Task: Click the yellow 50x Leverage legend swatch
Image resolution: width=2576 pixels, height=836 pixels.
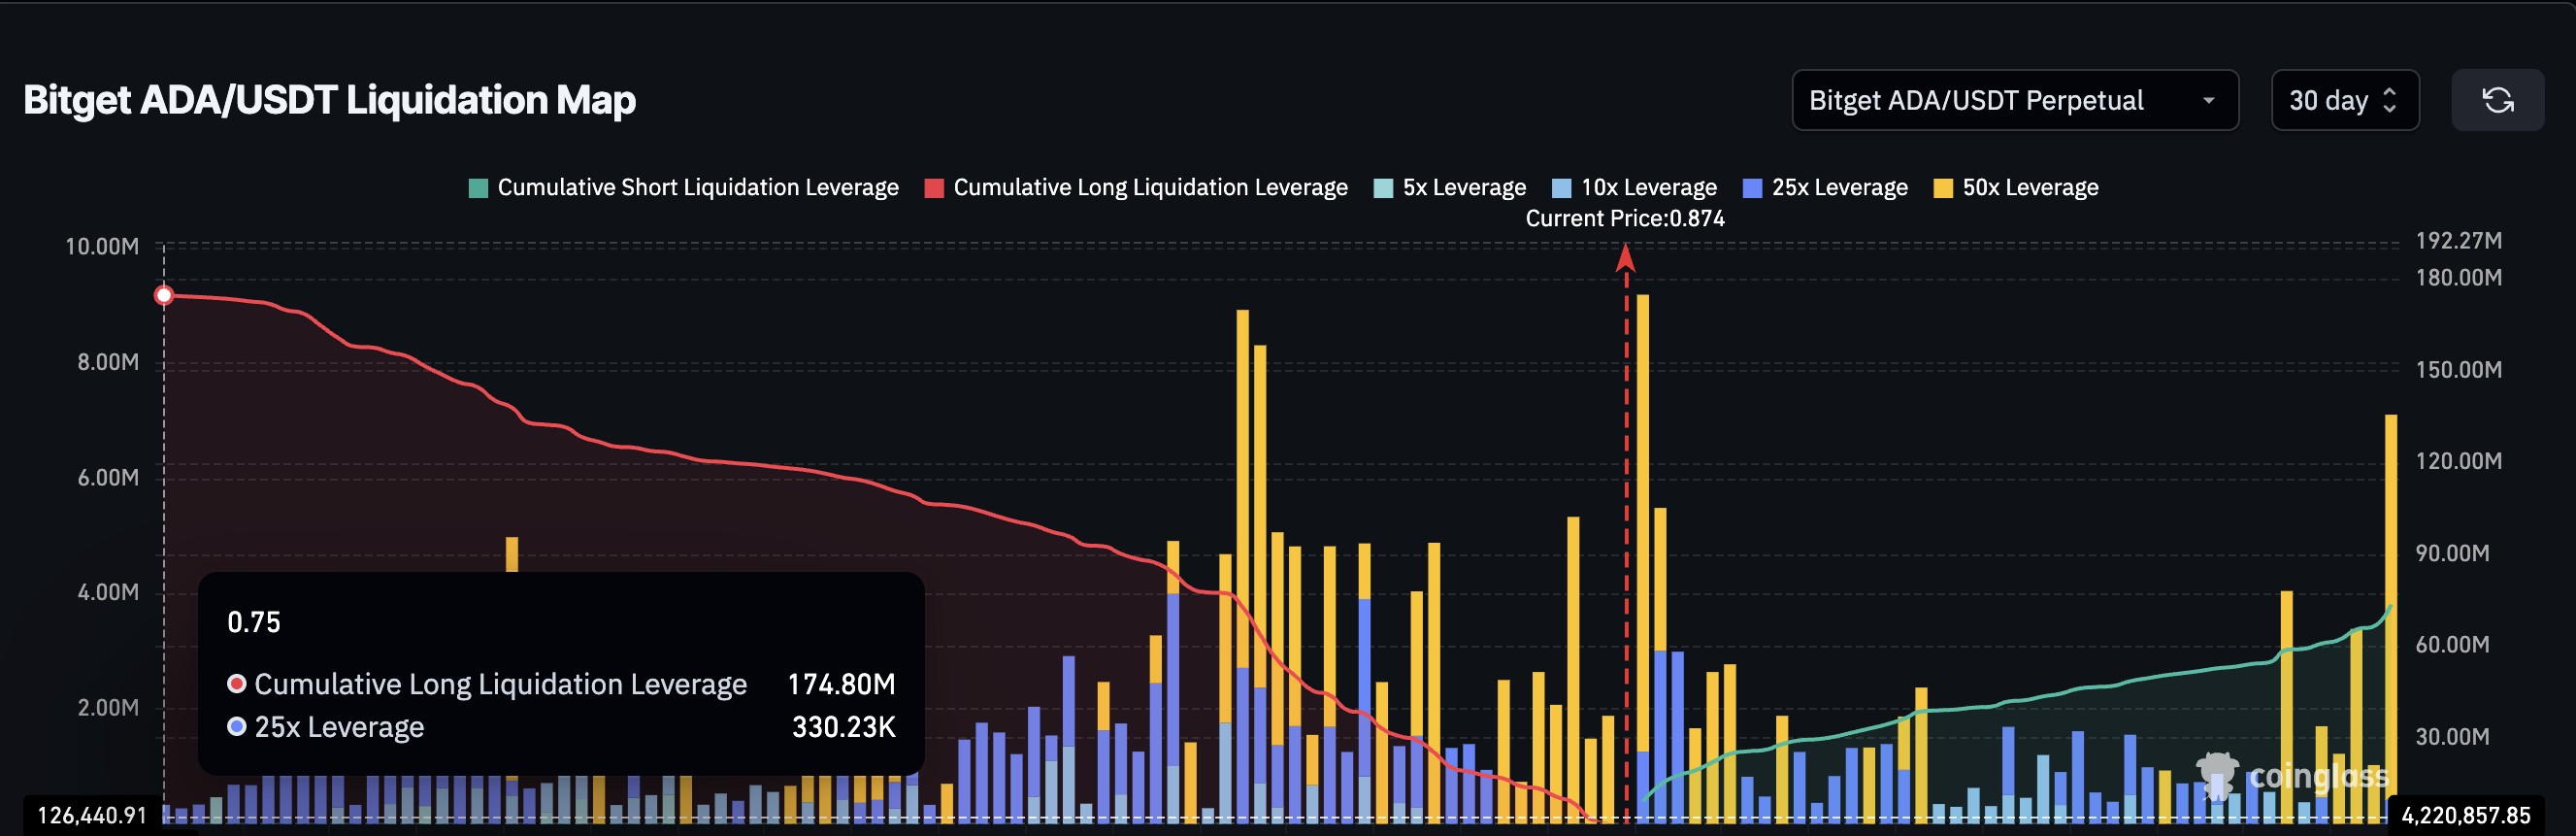Action: 1943,188
